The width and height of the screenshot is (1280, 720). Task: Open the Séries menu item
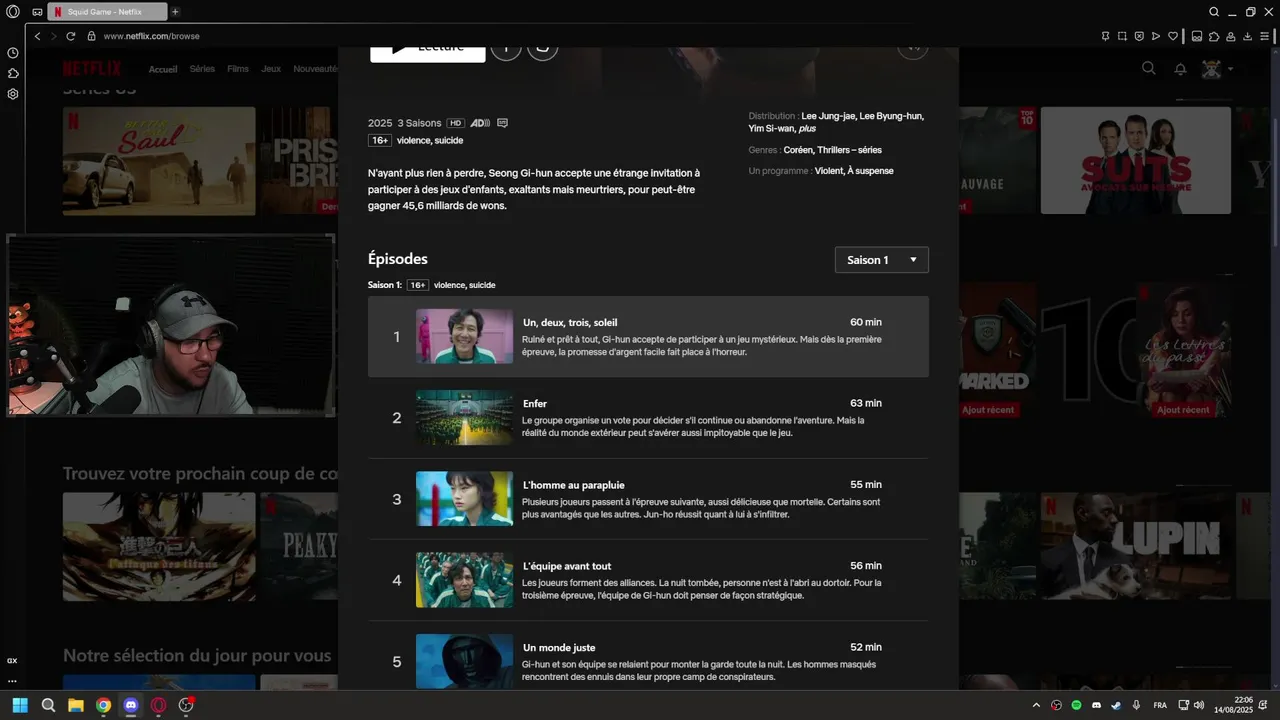202,69
